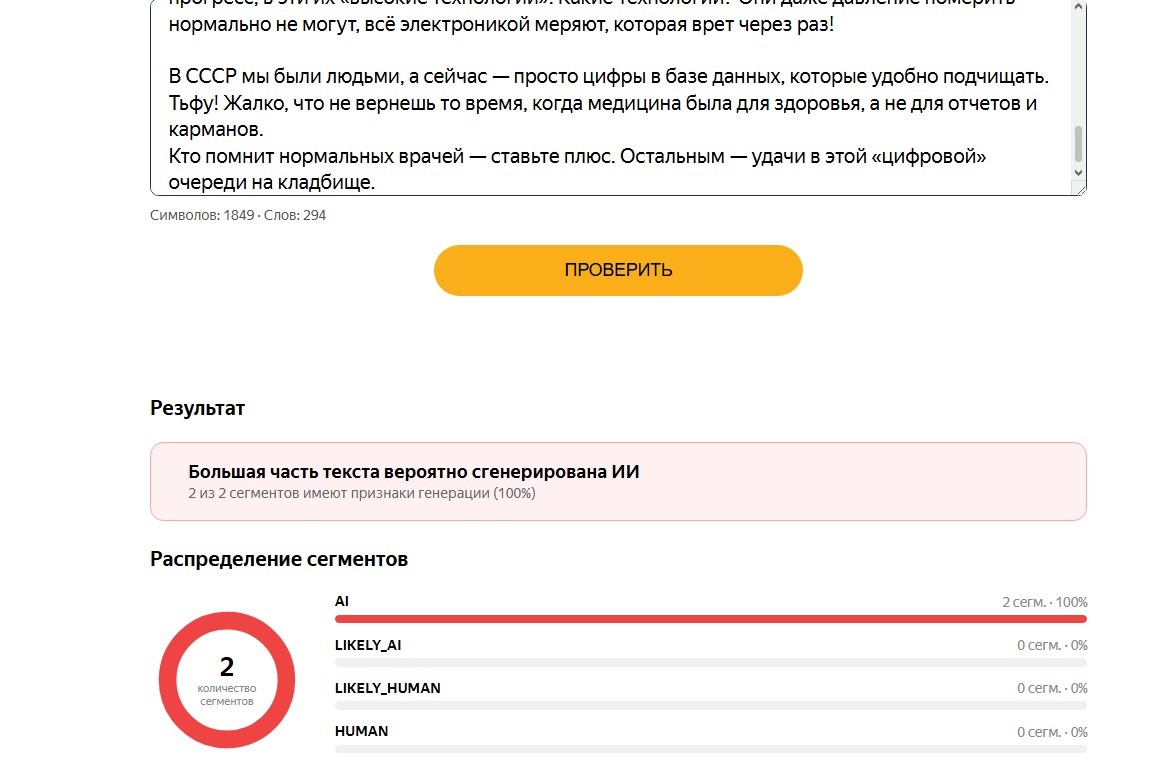Click the 'количество сегментов' text inside donut

tap(227, 694)
